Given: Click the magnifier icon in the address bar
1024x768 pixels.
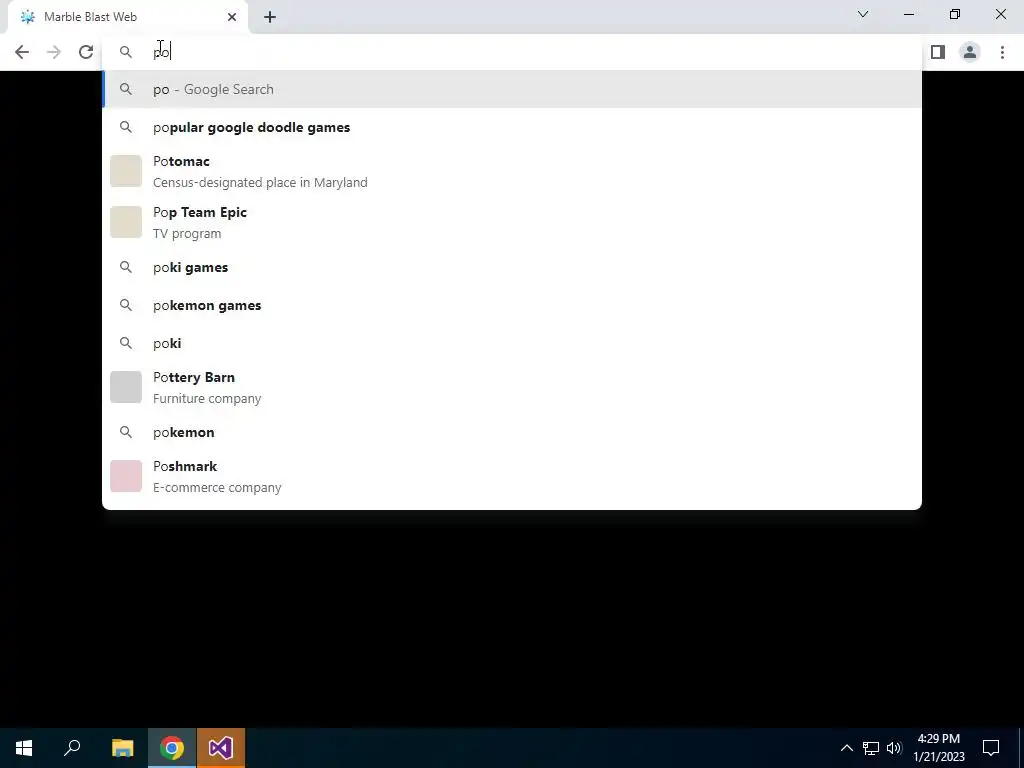Looking at the screenshot, I should click(126, 52).
